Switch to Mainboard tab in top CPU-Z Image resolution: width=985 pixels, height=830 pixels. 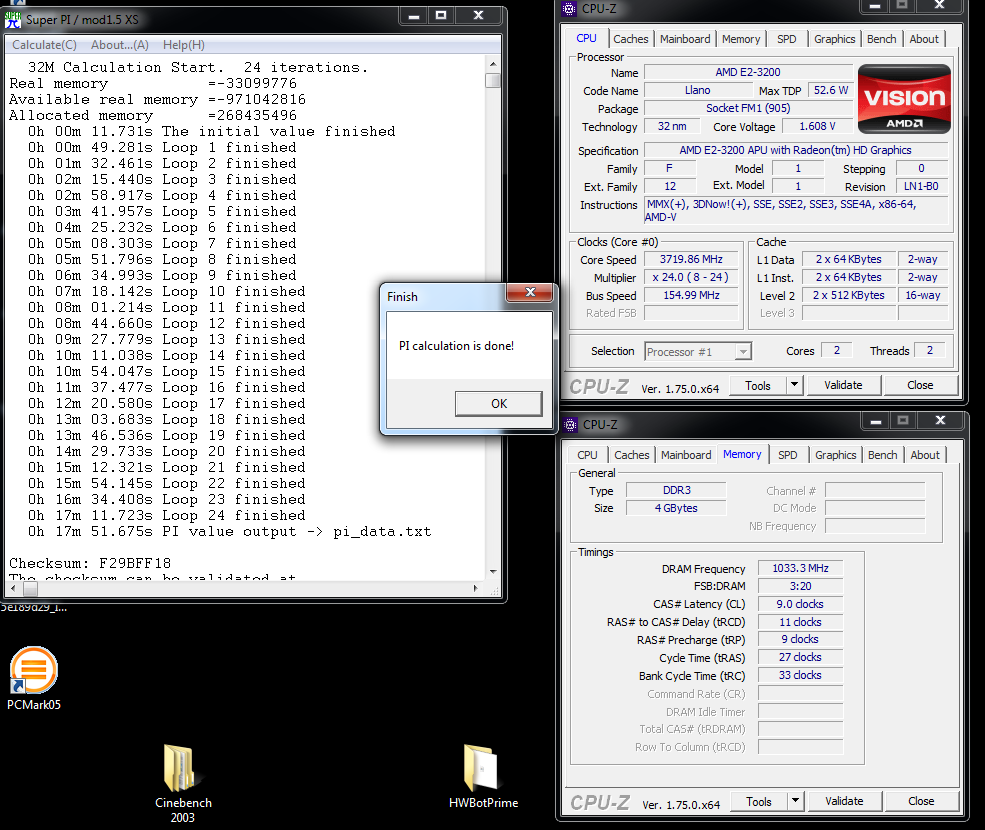[x=685, y=39]
